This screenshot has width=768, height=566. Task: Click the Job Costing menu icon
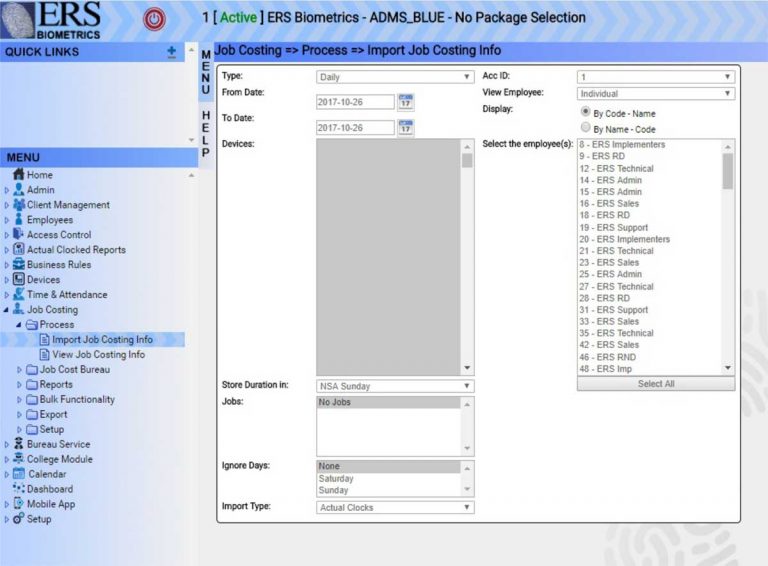pyautogui.click(x=19, y=309)
